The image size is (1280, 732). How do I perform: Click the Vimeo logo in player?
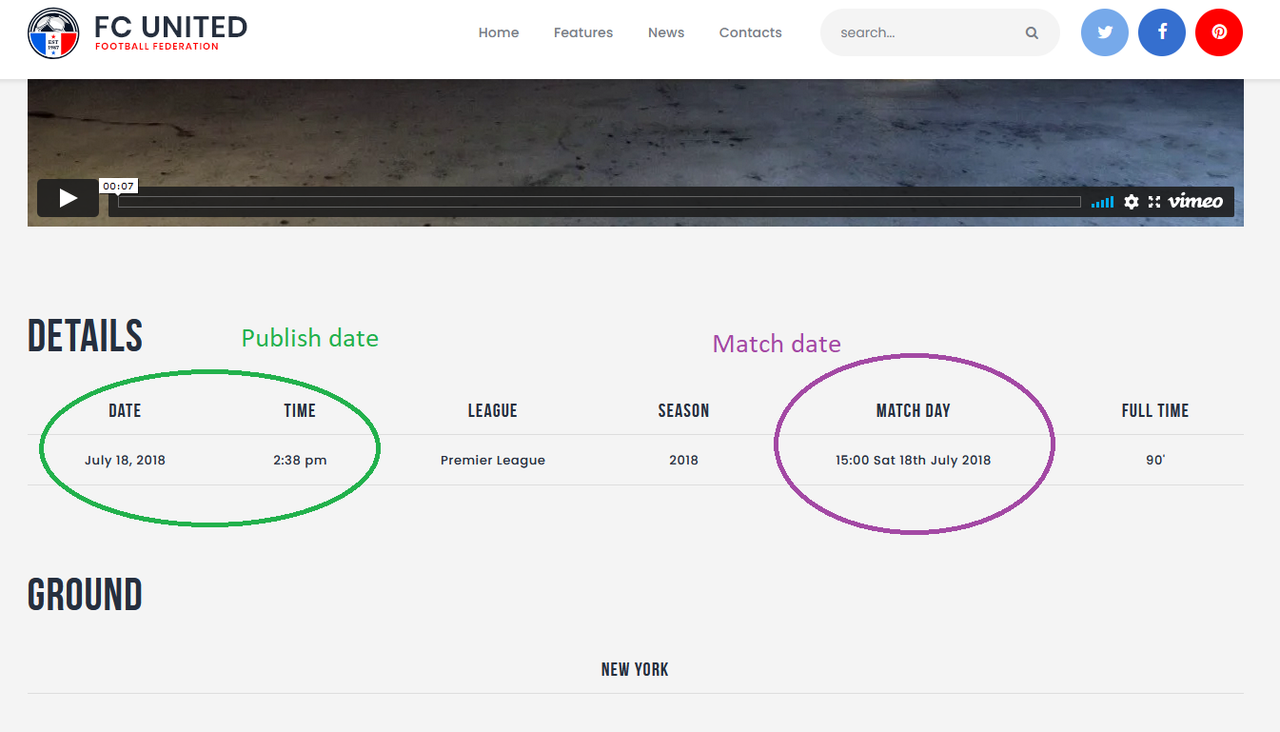(x=1195, y=201)
